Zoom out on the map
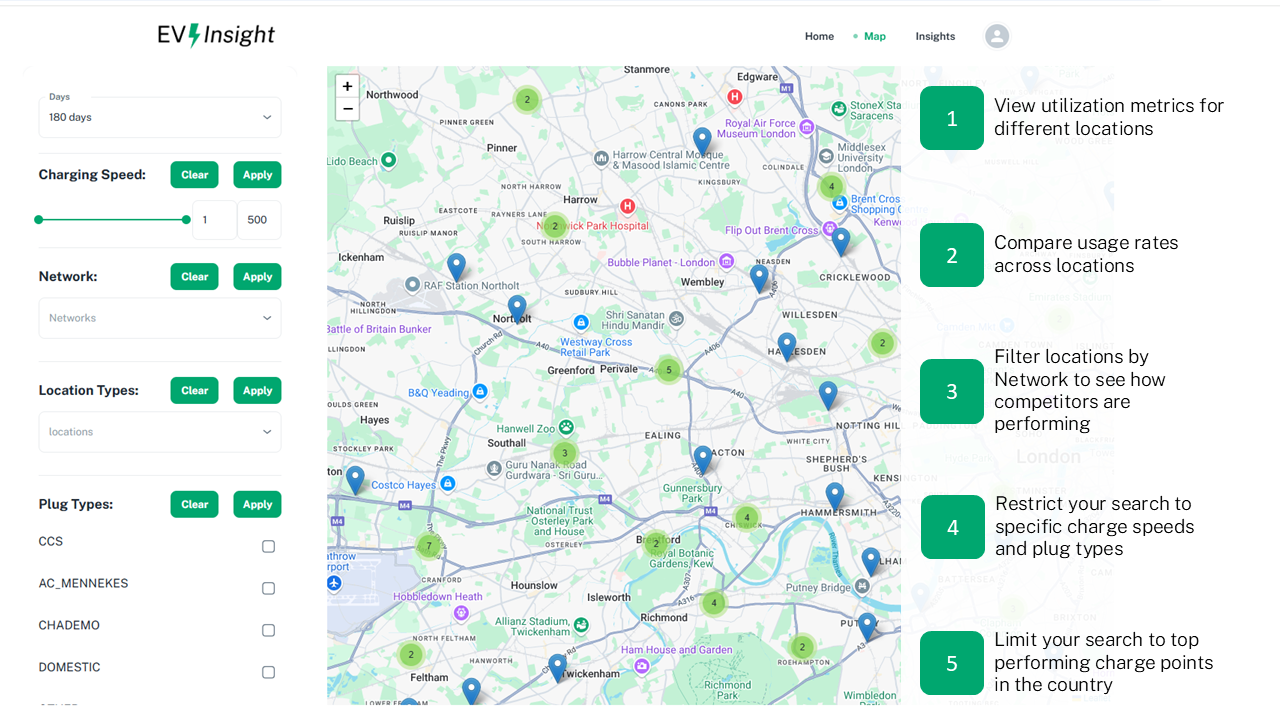This screenshot has width=1280, height=720. (347, 109)
